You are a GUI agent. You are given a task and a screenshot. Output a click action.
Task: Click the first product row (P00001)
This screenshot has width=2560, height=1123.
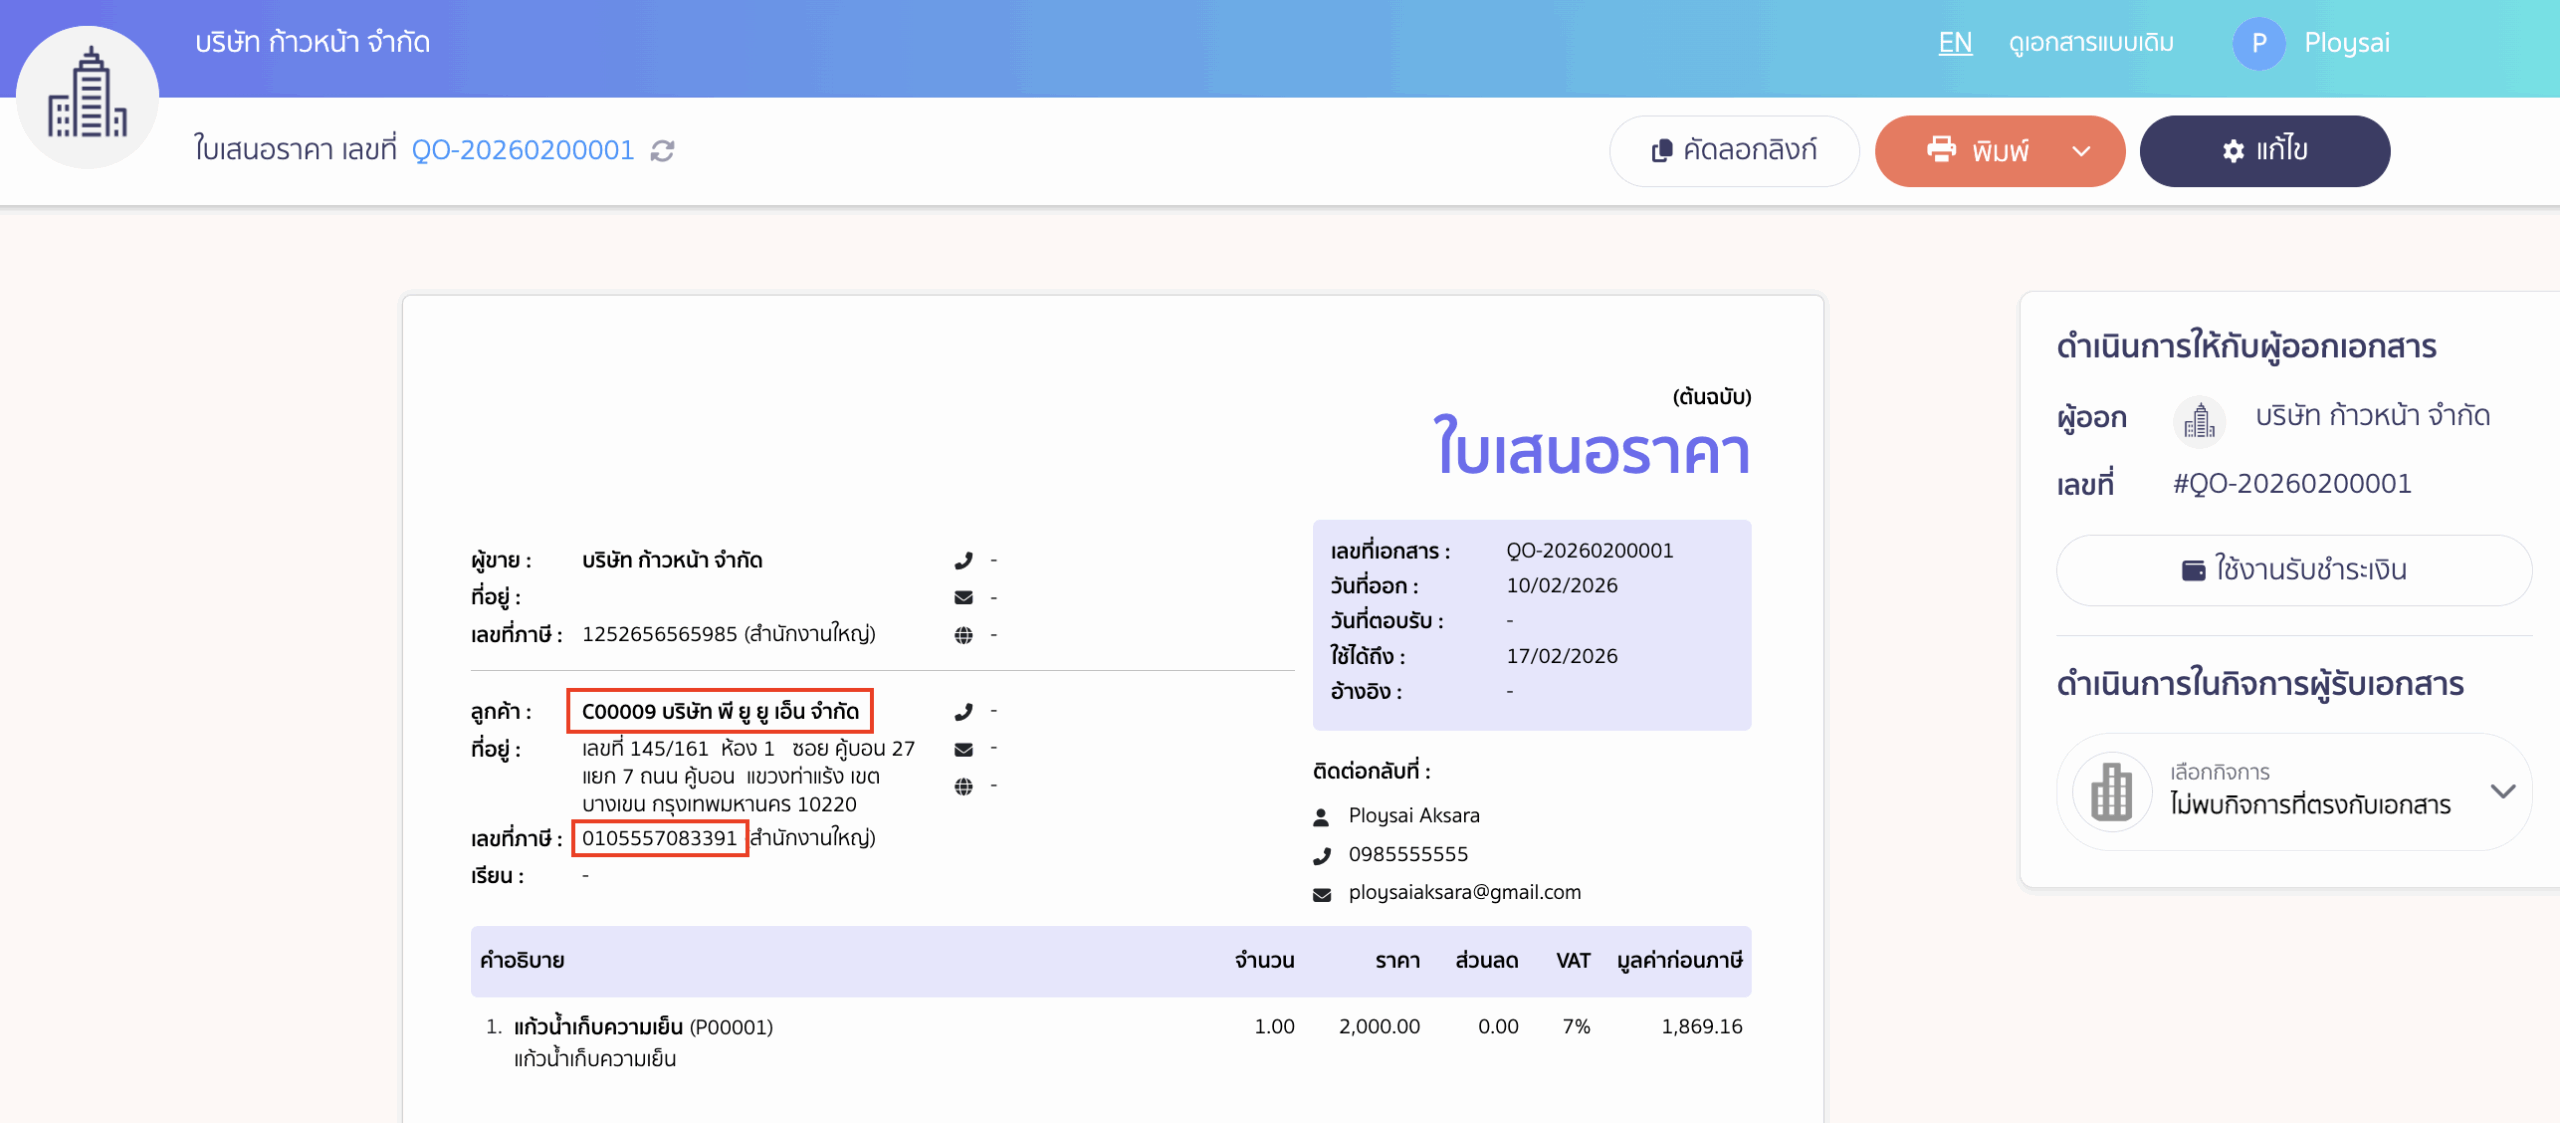(643, 1027)
